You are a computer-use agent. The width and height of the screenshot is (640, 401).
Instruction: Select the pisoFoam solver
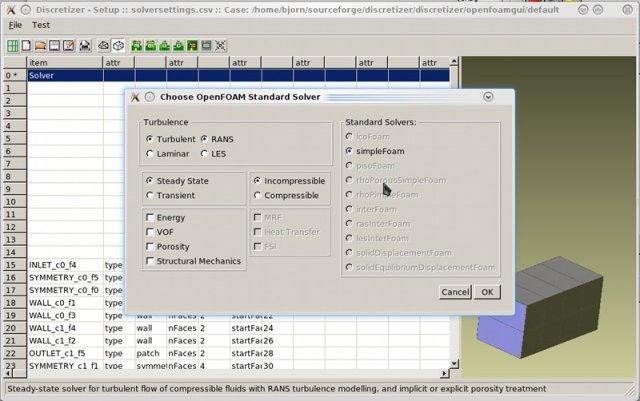(x=370, y=166)
